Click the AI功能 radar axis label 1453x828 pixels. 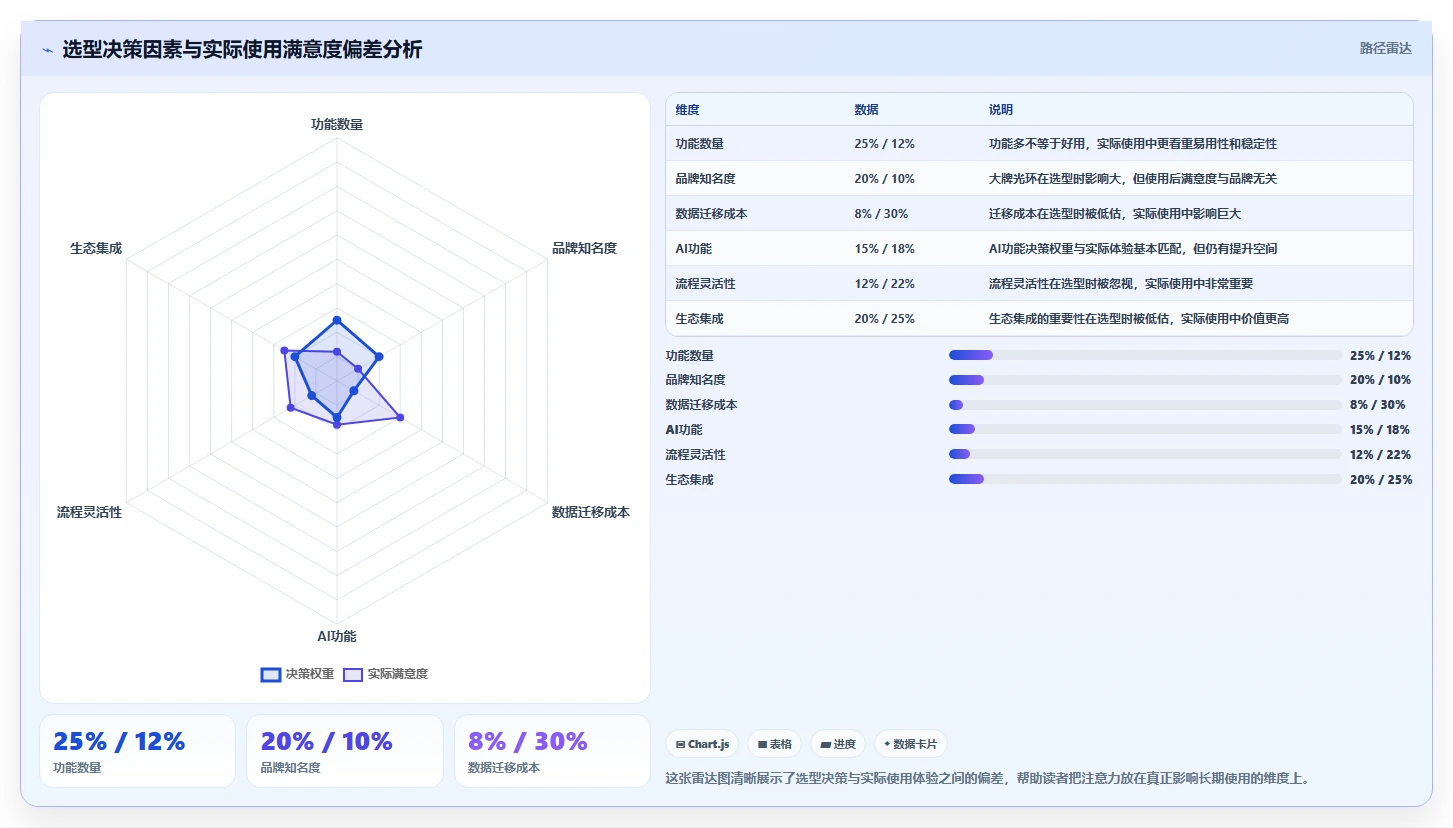337,636
